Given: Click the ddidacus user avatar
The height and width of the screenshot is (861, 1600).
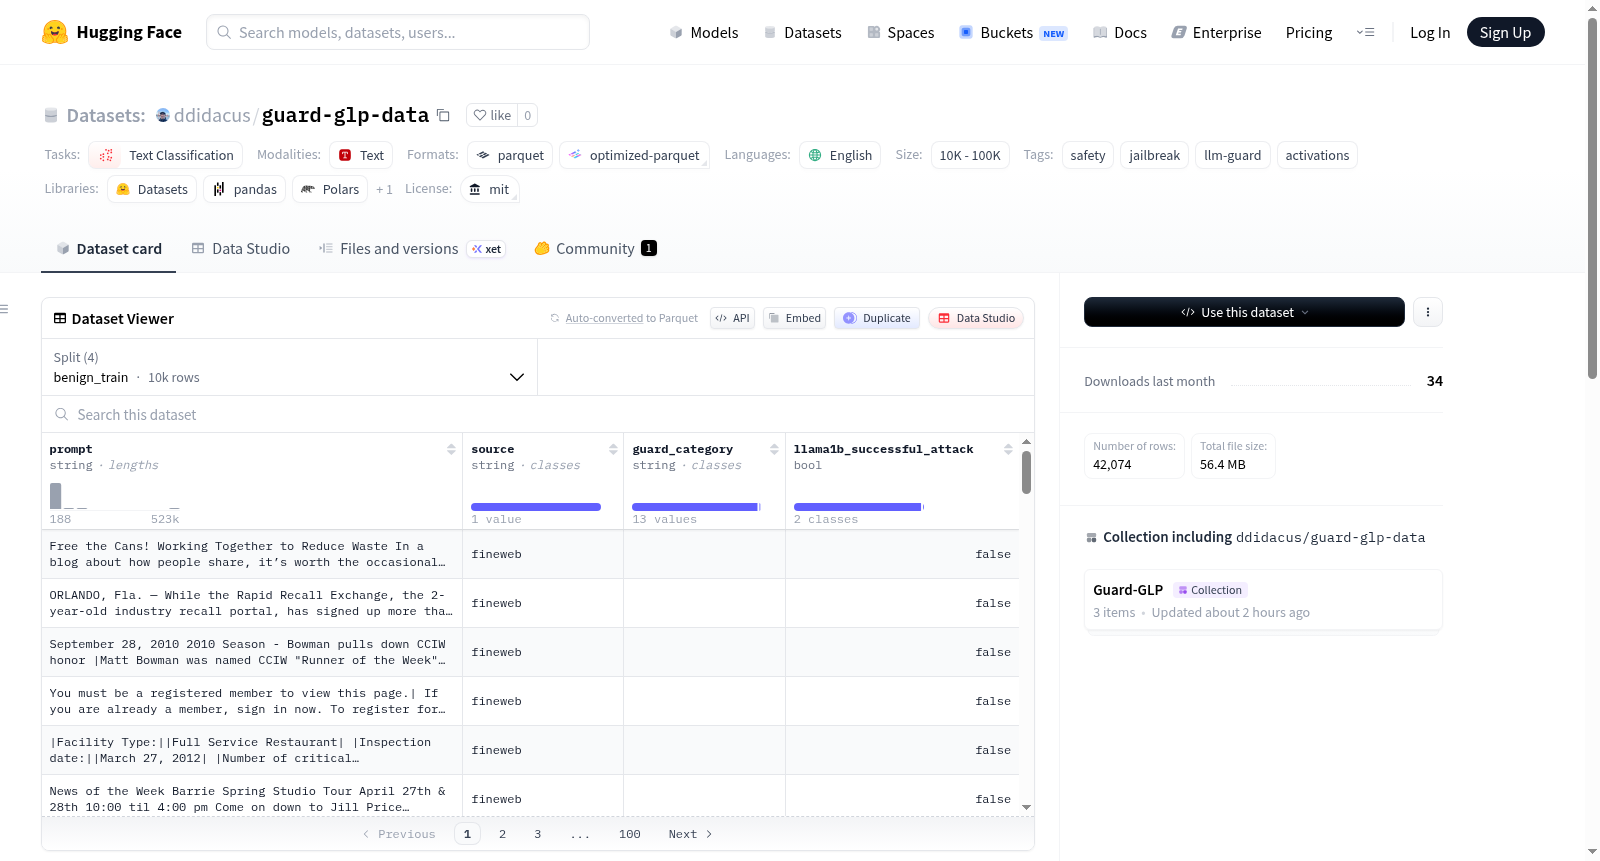Looking at the screenshot, I should point(163,115).
